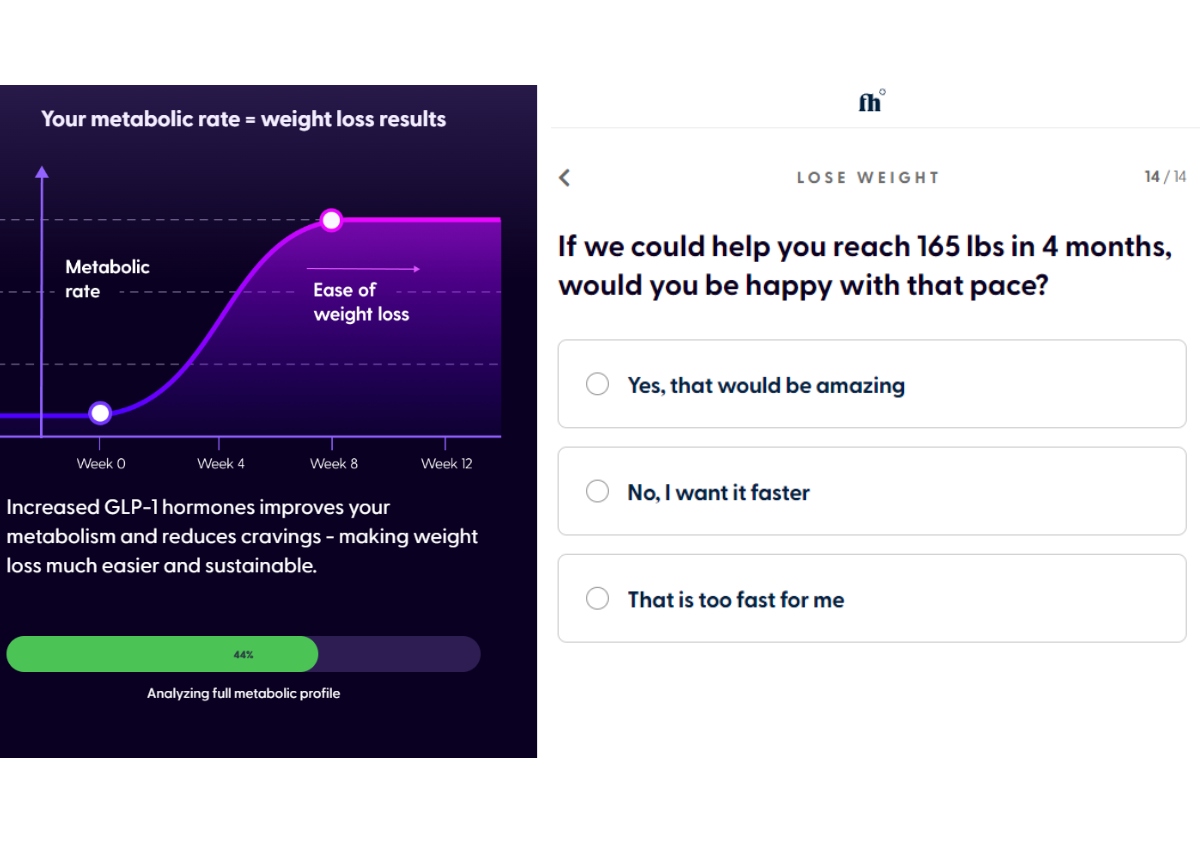This screenshot has width=1200, height=850.
Task: Click "Analyzing full metabolic profile" text
Action: tap(243, 693)
